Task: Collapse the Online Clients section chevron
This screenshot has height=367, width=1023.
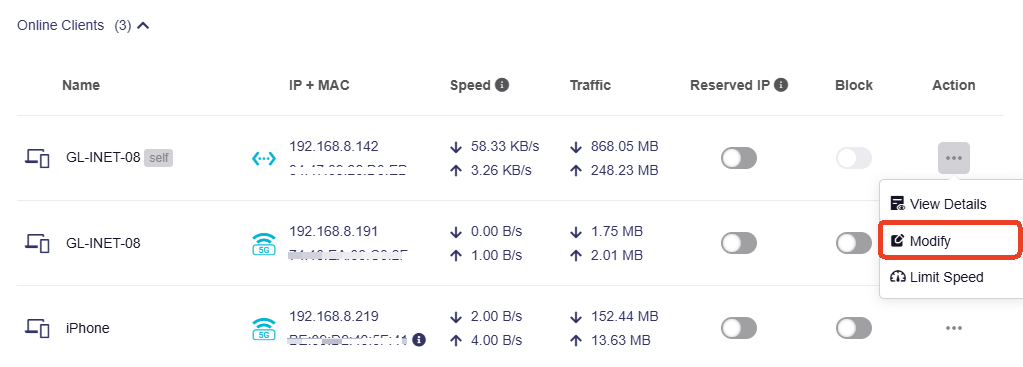Action: pyautogui.click(x=144, y=26)
